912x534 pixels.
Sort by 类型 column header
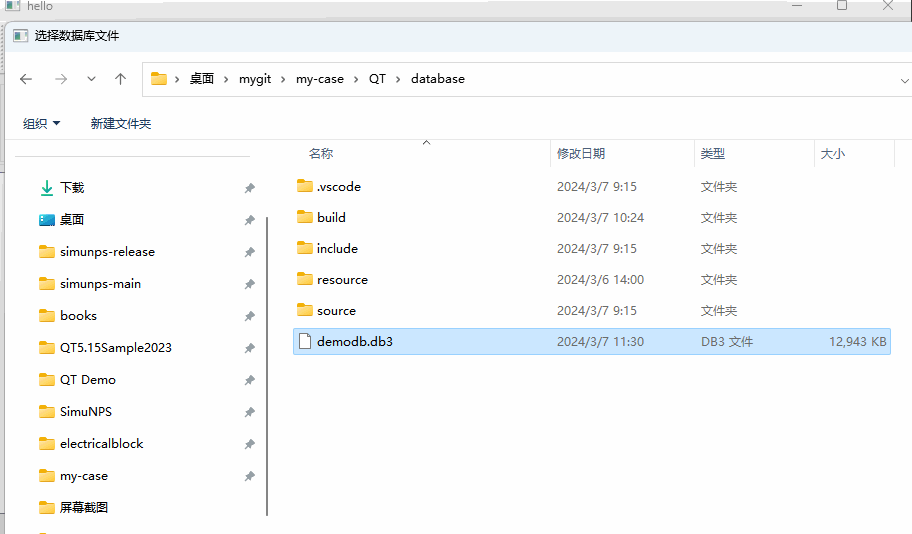(712, 154)
